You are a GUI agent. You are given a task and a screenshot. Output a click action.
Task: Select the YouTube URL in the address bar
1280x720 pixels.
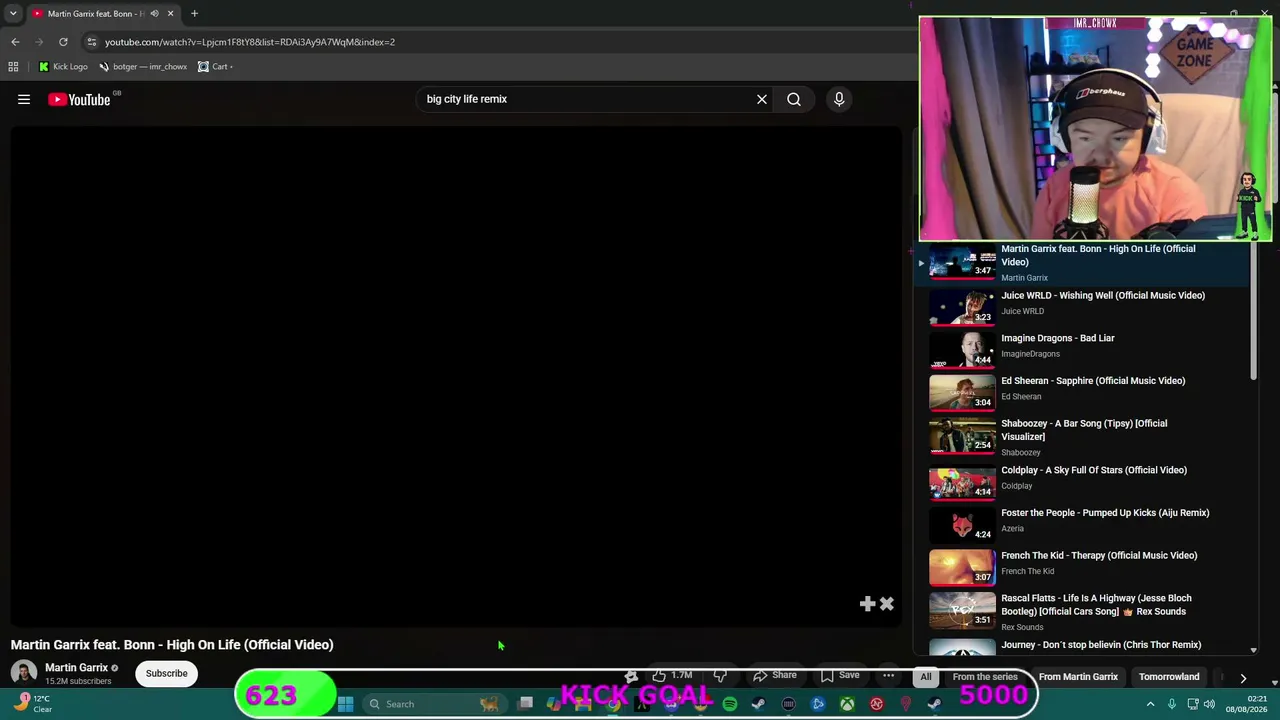(x=250, y=42)
